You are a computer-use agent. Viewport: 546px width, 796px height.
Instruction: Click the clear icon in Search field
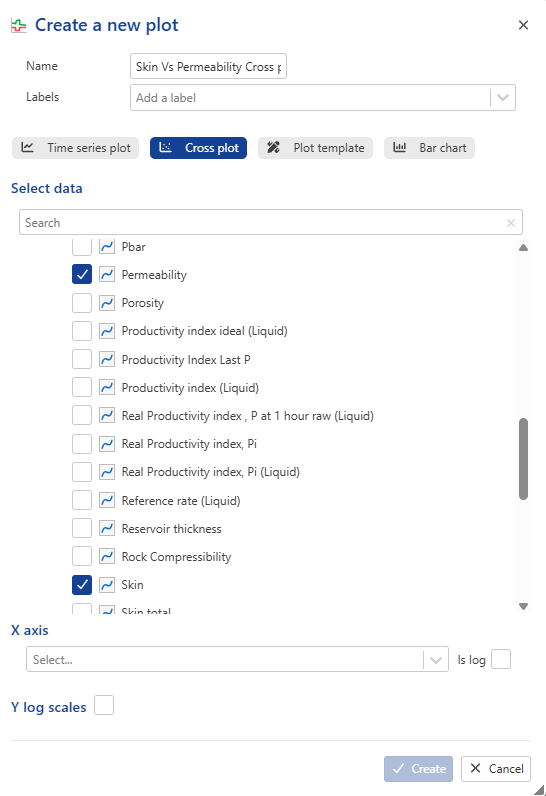coord(510,223)
